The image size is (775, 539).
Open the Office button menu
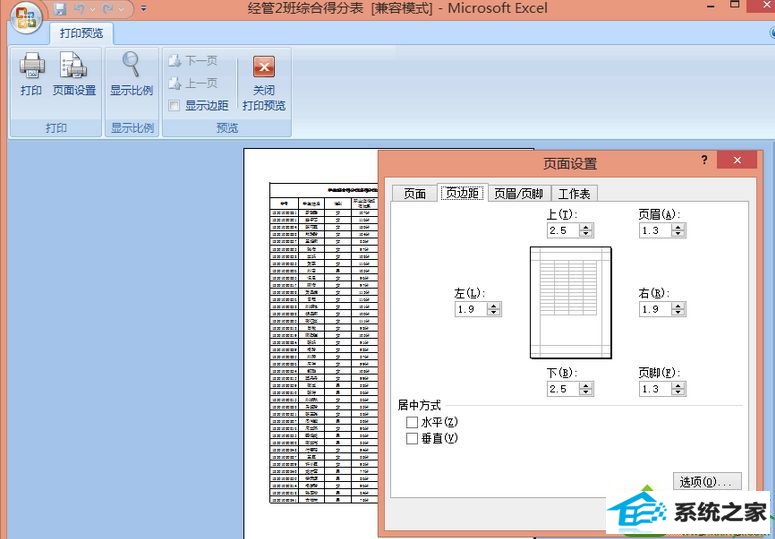26,17
